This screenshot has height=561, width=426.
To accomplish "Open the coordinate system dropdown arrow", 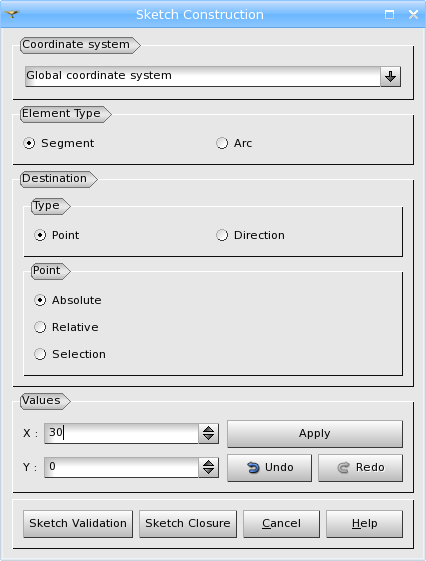I will tap(390, 76).
